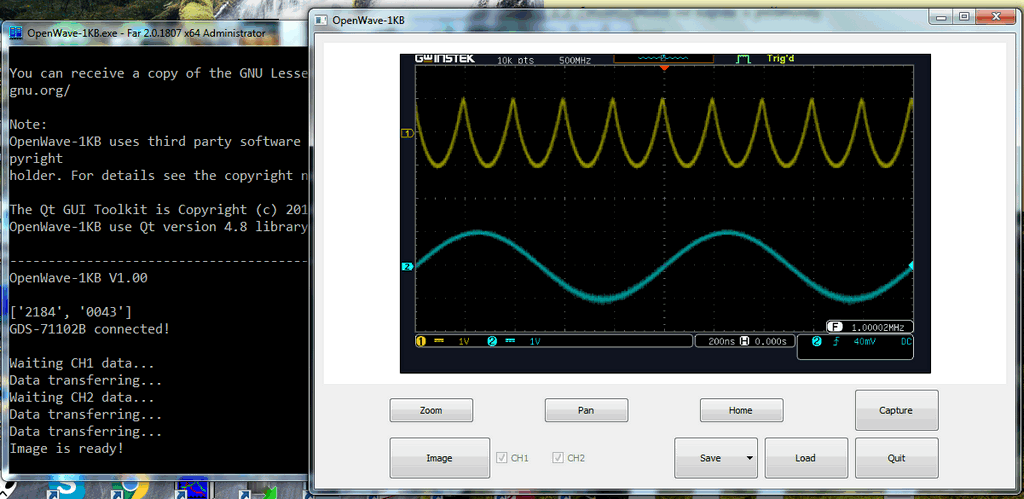The height and width of the screenshot is (499, 1024).
Task: Click the green trigger pulse icon
Action: pos(743,60)
